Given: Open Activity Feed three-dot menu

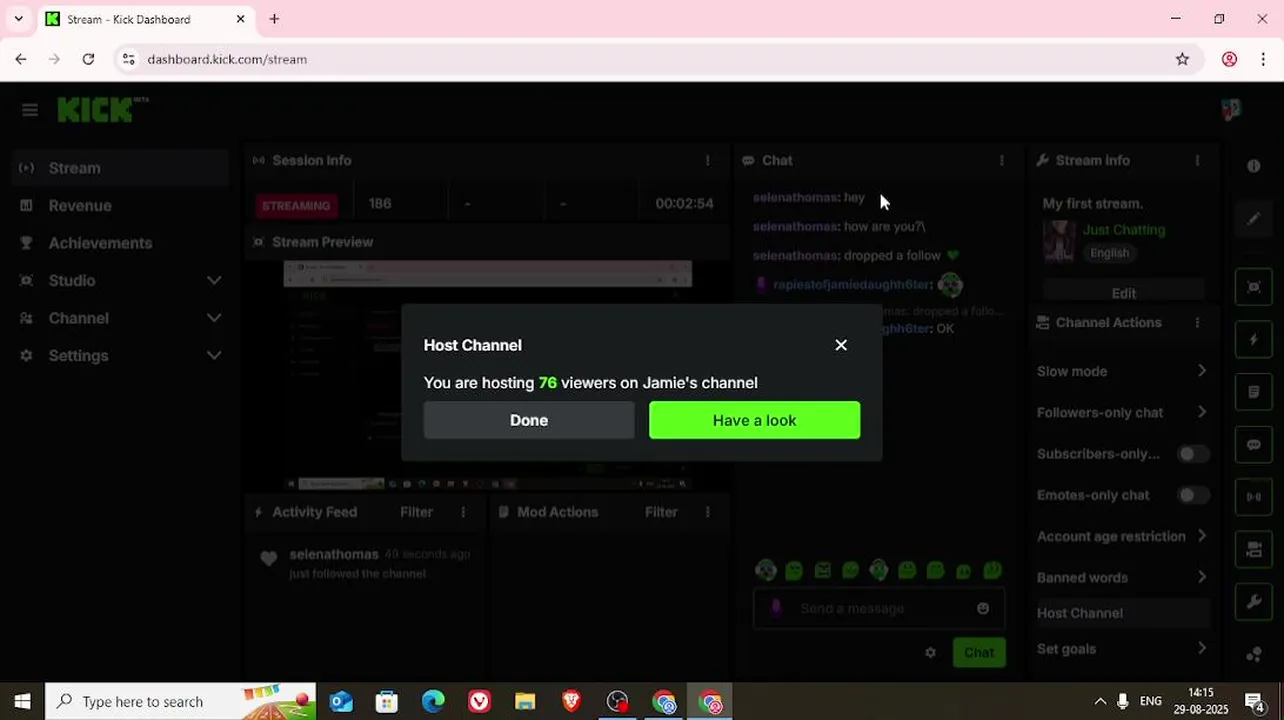Looking at the screenshot, I should pyautogui.click(x=463, y=512).
